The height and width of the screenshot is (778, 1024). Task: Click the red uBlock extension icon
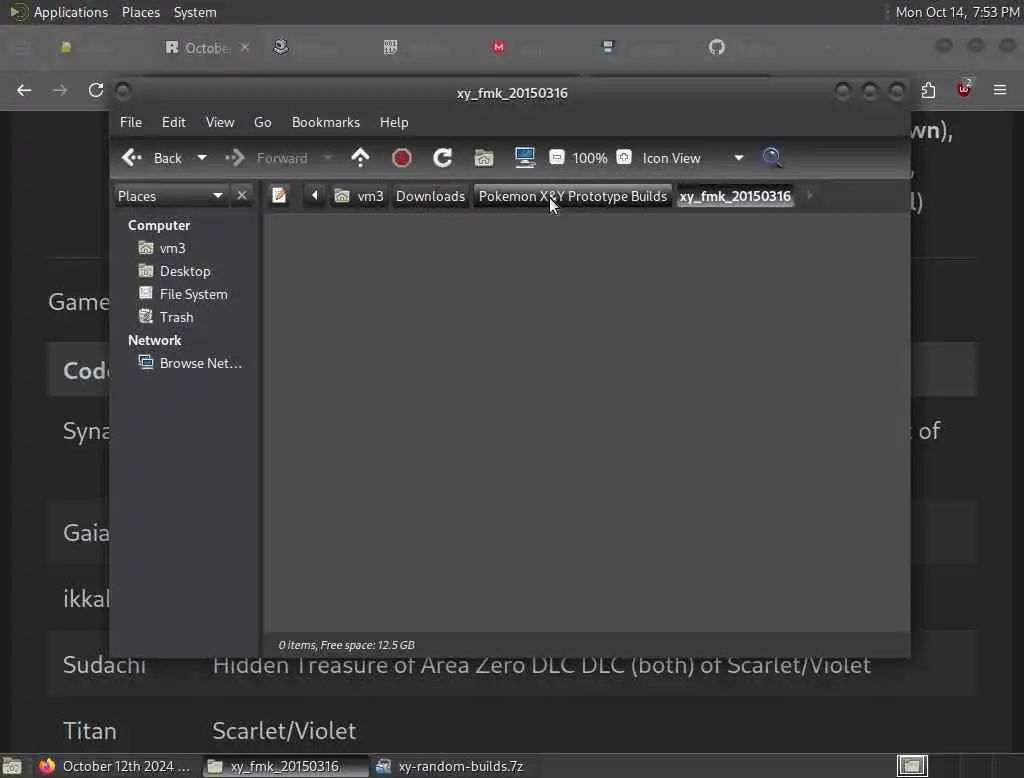(x=964, y=89)
